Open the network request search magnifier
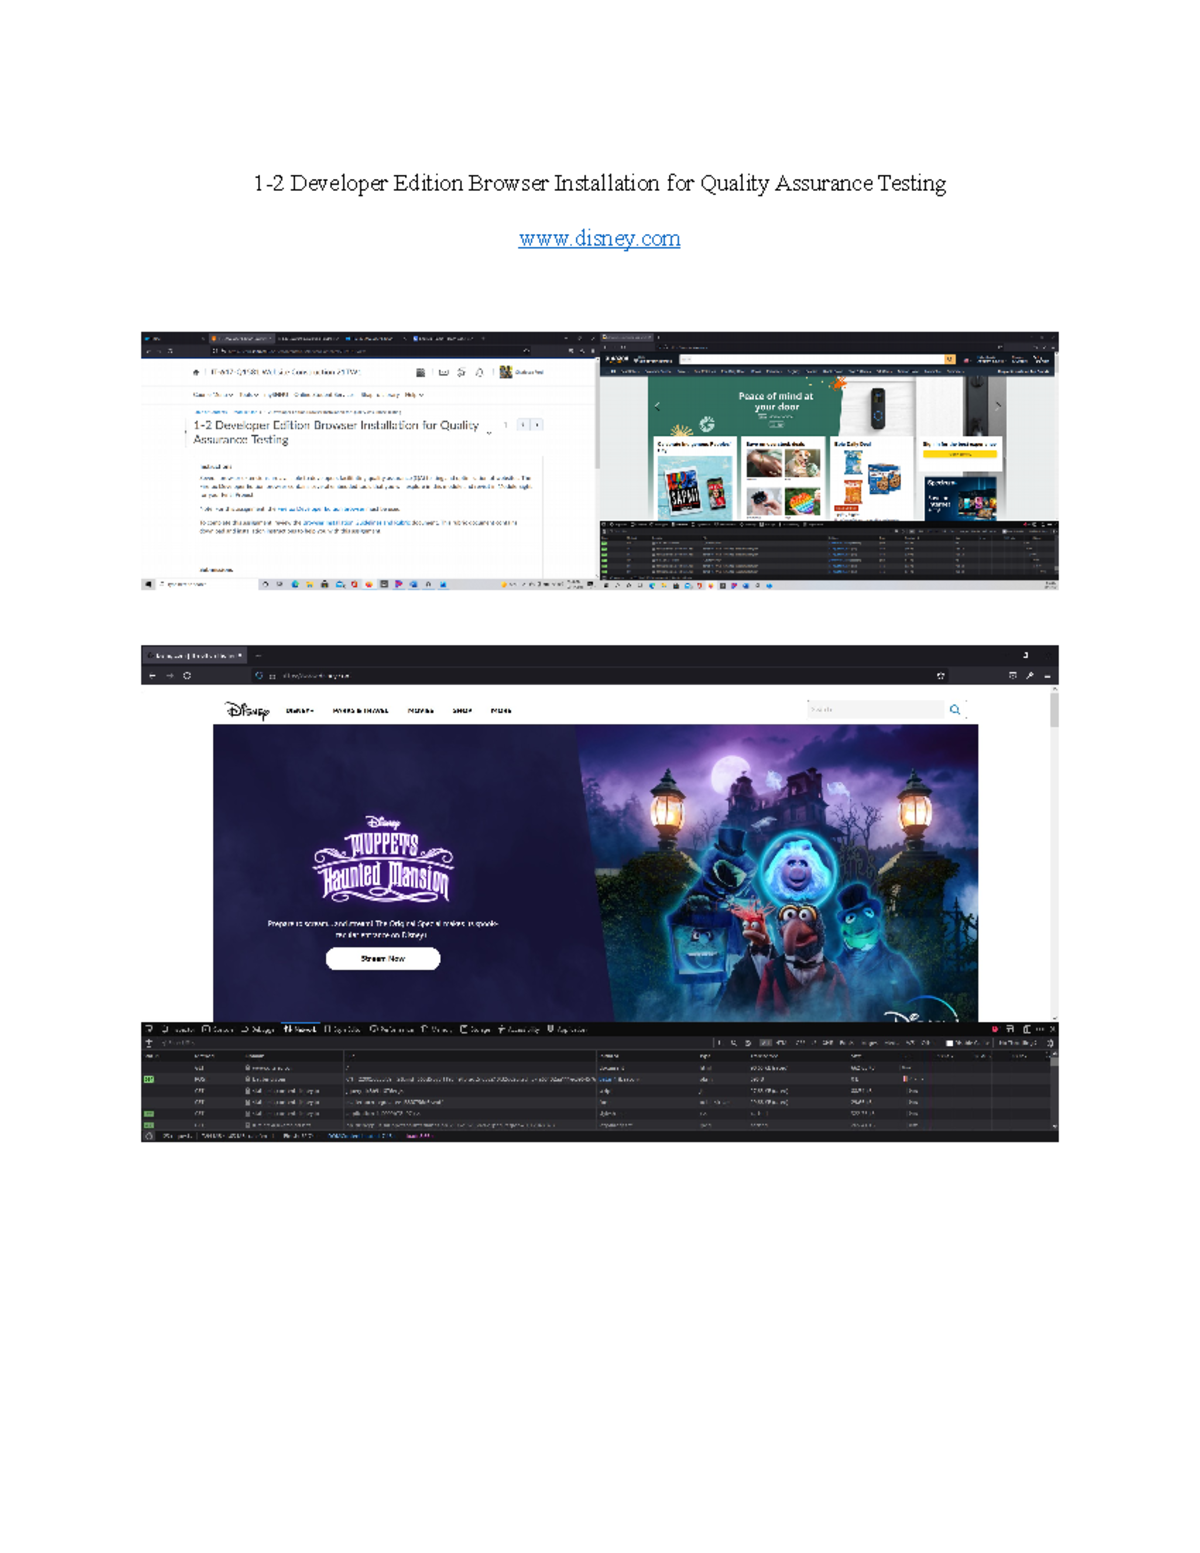Image resolution: width=1200 pixels, height=1553 pixels. (733, 1045)
